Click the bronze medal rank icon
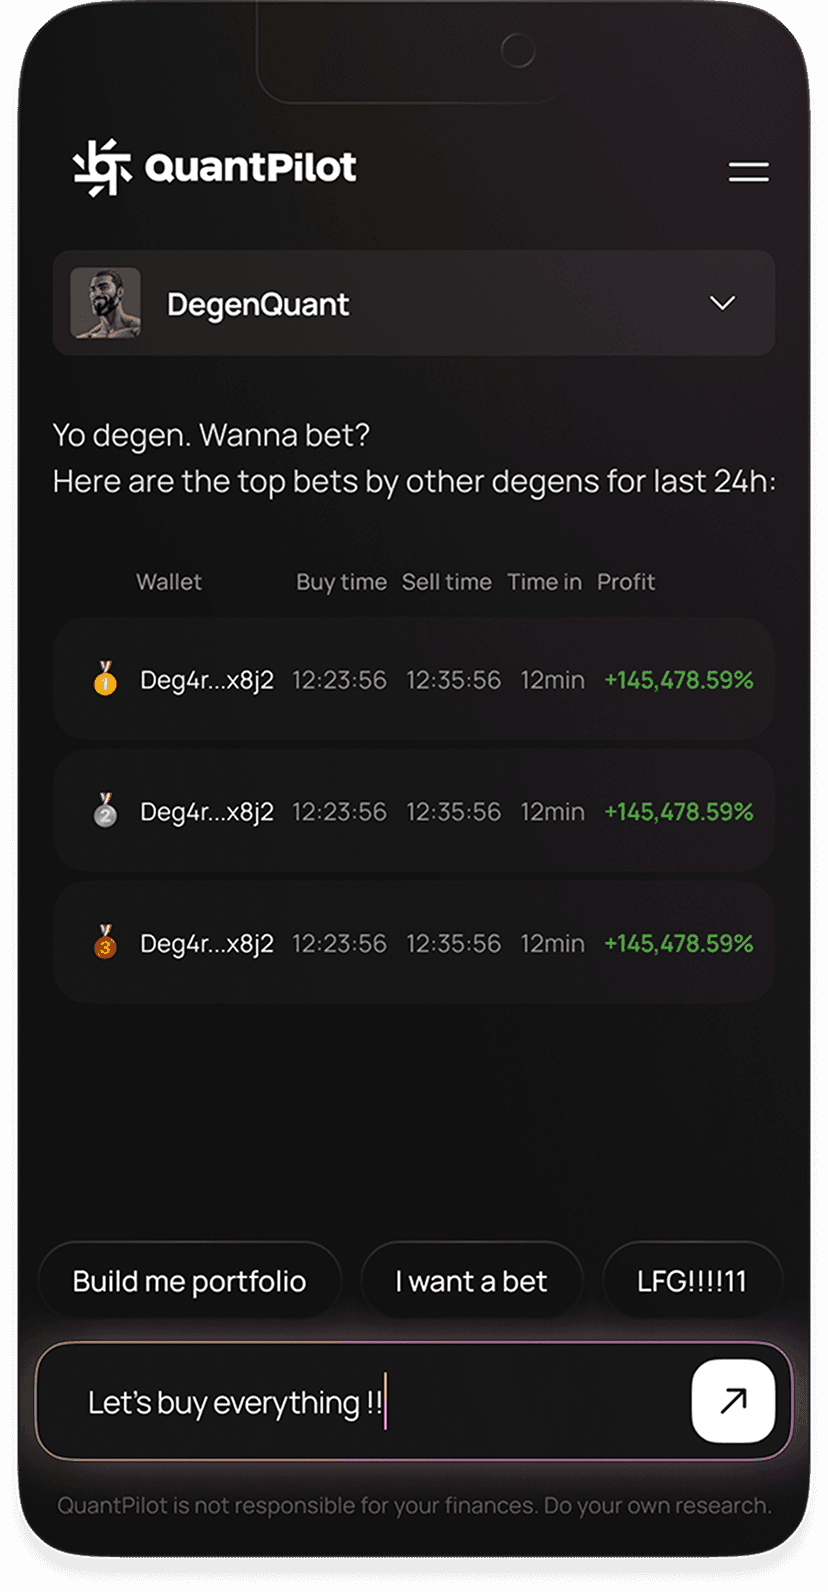The width and height of the screenshot is (828, 1592). [x=105, y=943]
